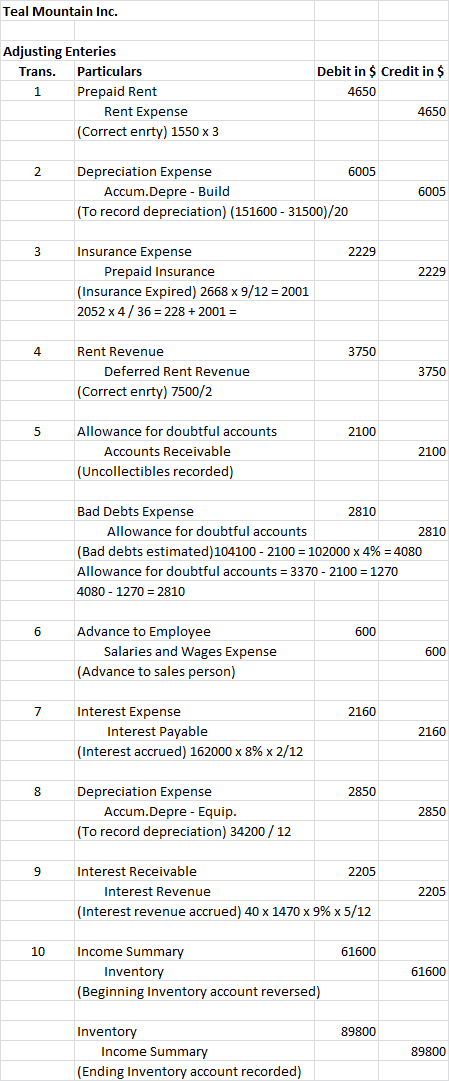Select the '2052 x 4 / 36 = 228 + 2001 =' row
This screenshot has width=449, height=1081.
[157, 312]
